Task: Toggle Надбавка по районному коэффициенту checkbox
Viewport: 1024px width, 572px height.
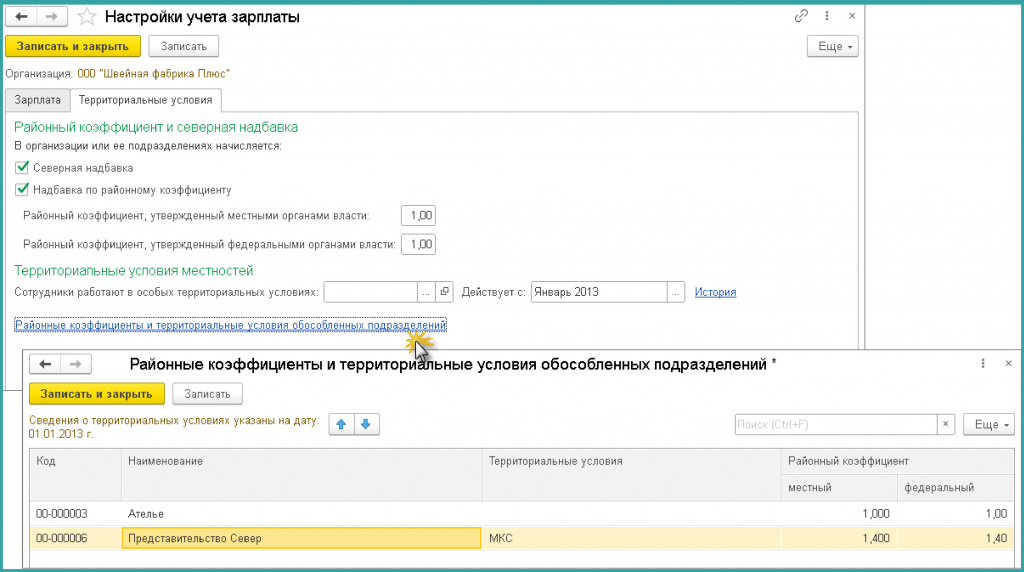Action: (x=22, y=190)
